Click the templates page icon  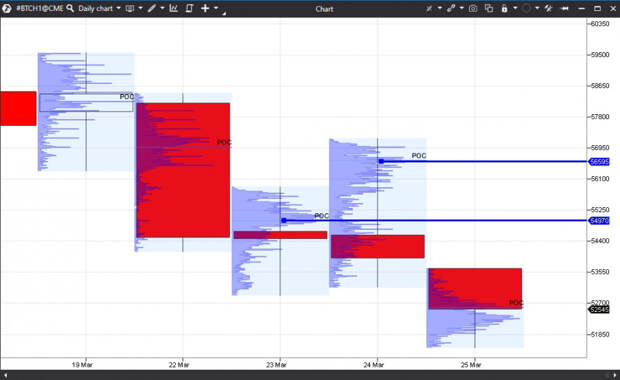[x=189, y=8]
